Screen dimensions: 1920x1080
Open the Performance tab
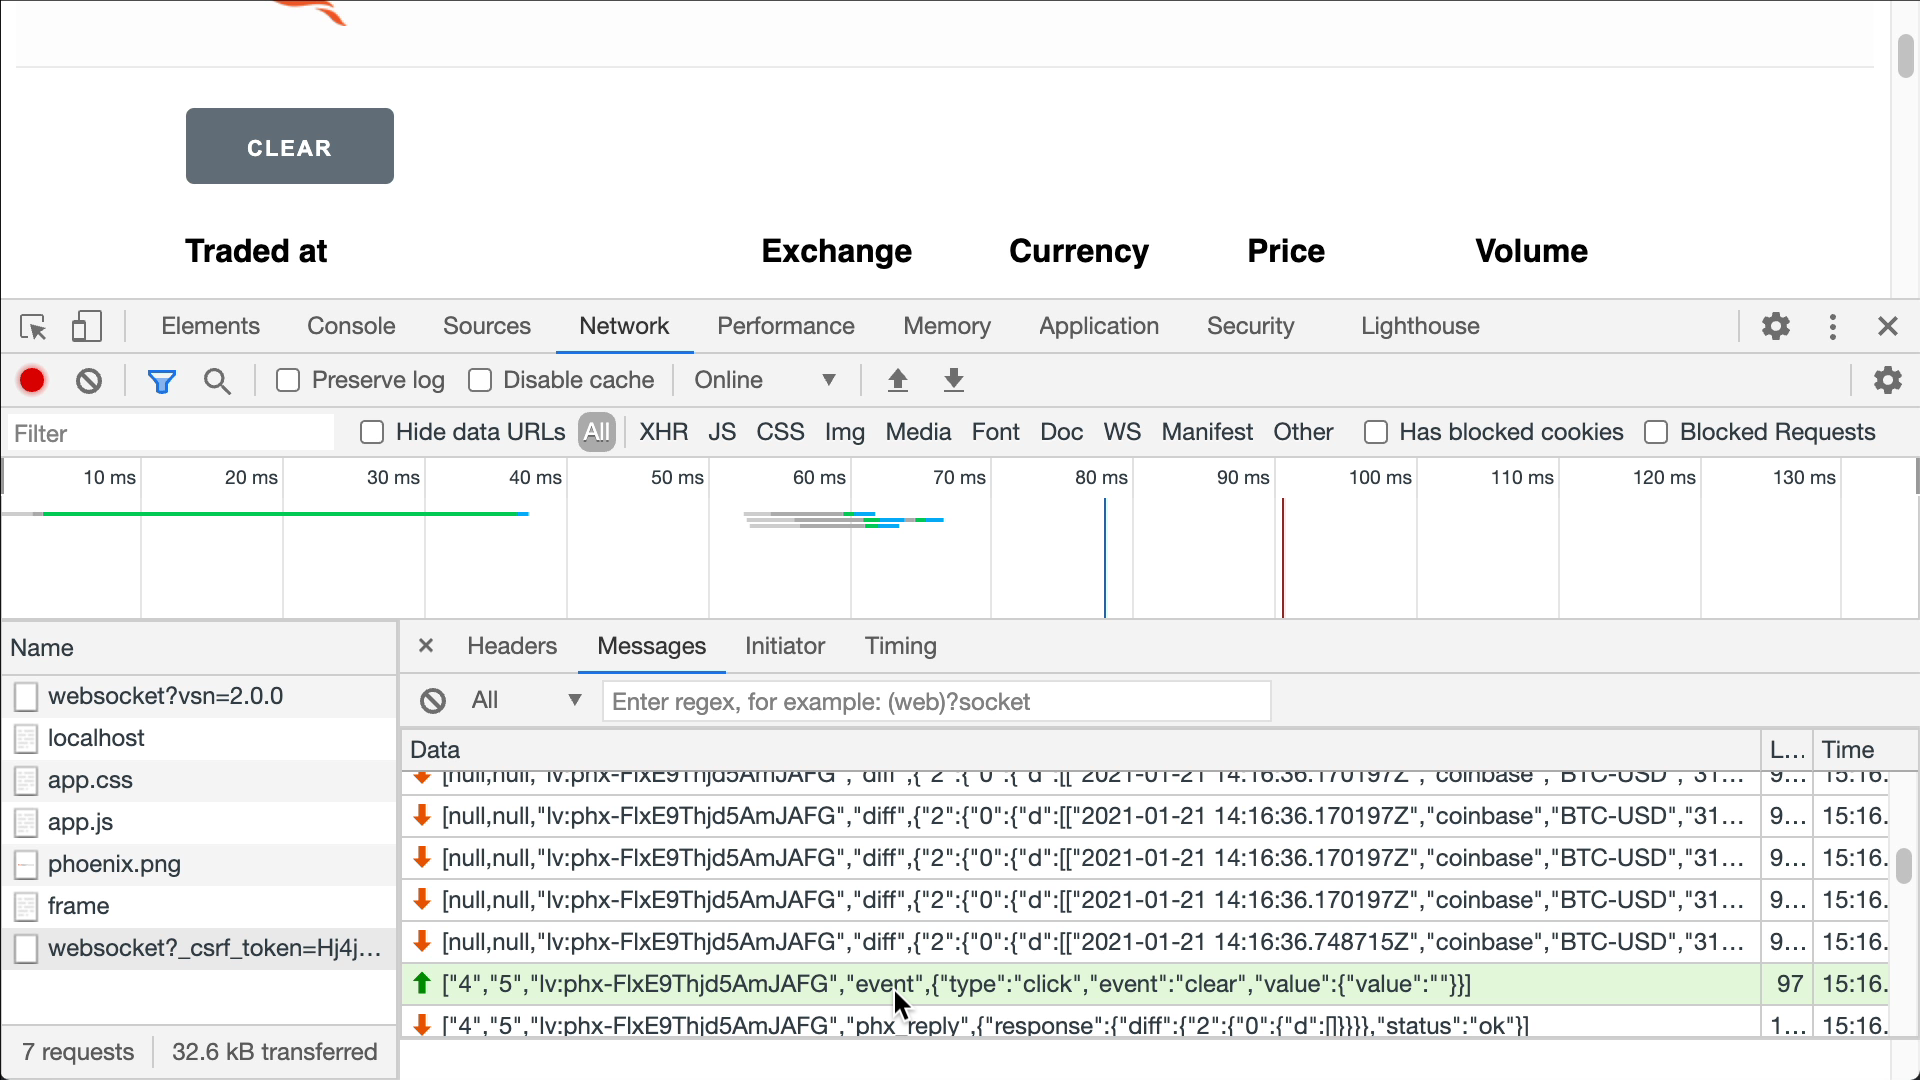(x=786, y=326)
